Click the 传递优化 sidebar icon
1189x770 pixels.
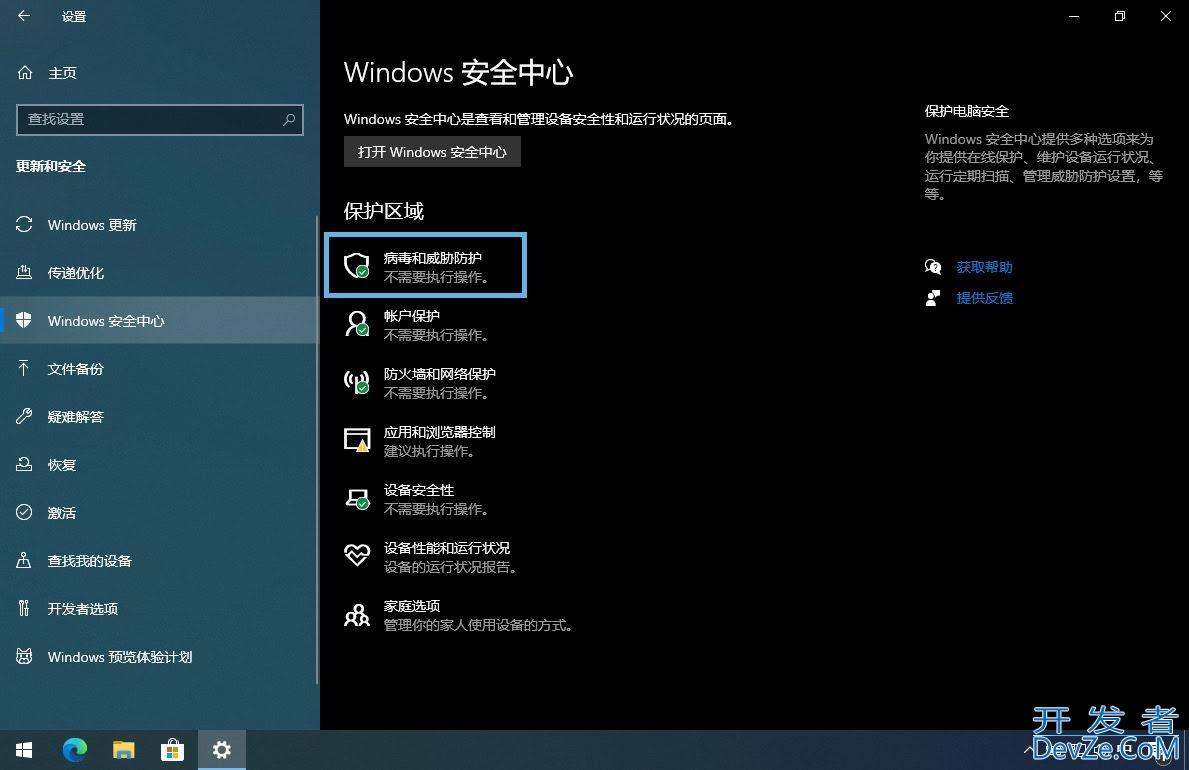pyautogui.click(x=24, y=272)
